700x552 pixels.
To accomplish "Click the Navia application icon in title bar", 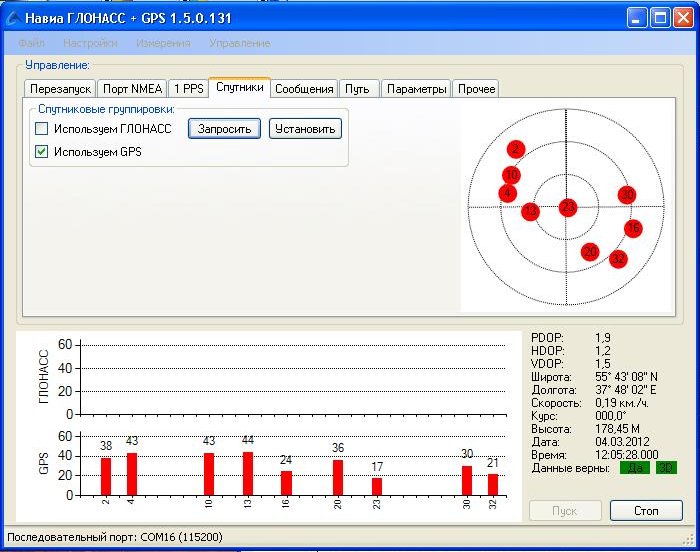I will pyautogui.click(x=12, y=18).
